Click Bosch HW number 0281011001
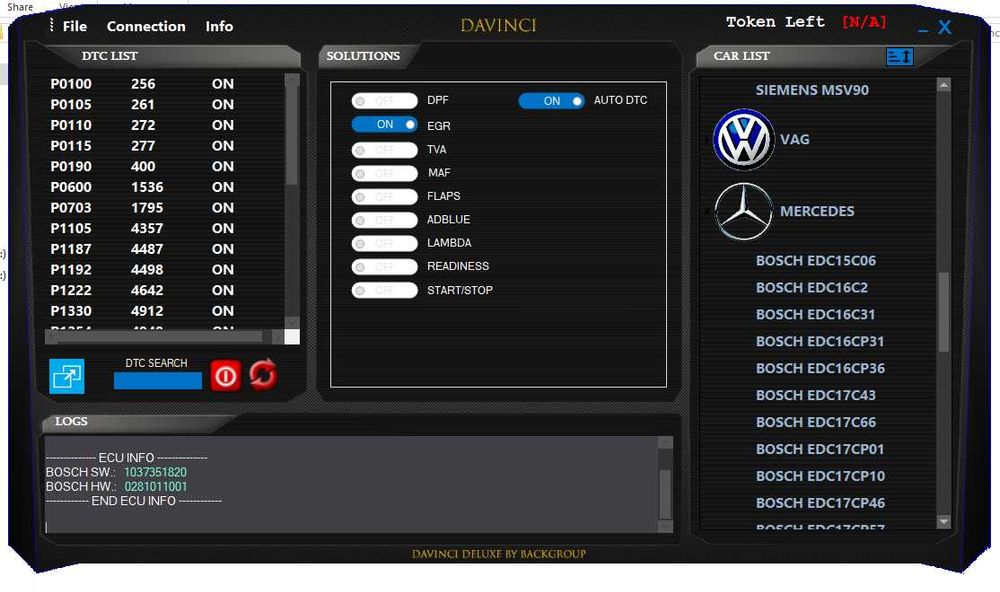This screenshot has width=1000, height=592. pos(156,486)
